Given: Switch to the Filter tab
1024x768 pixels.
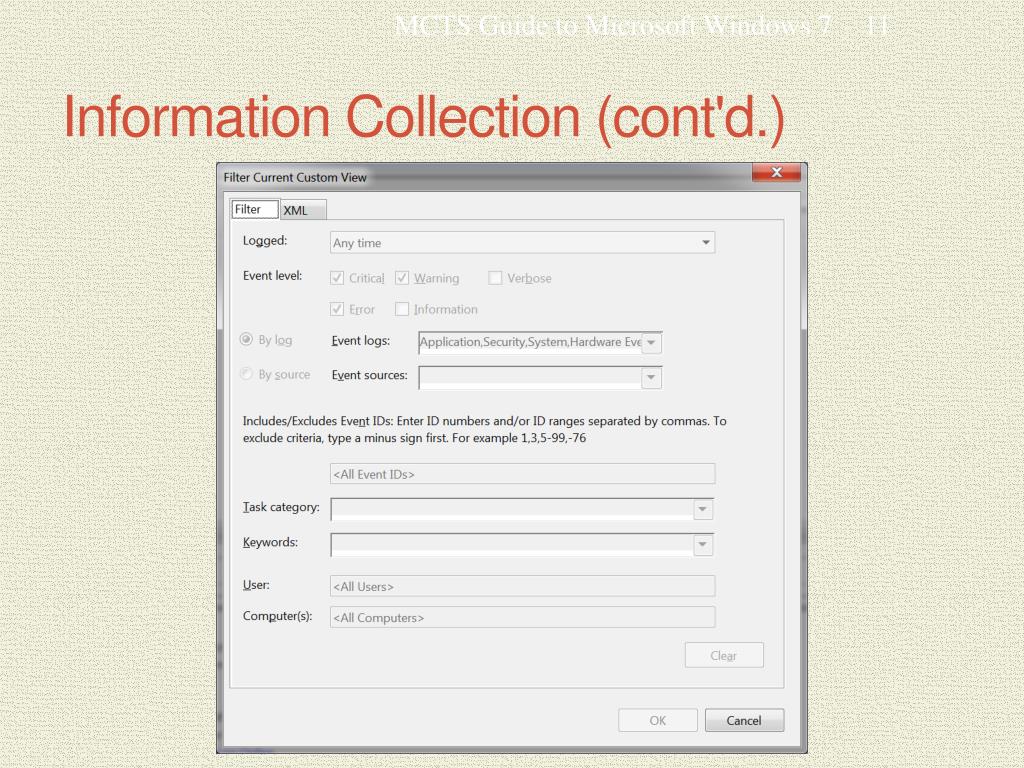Looking at the screenshot, I should (255, 209).
